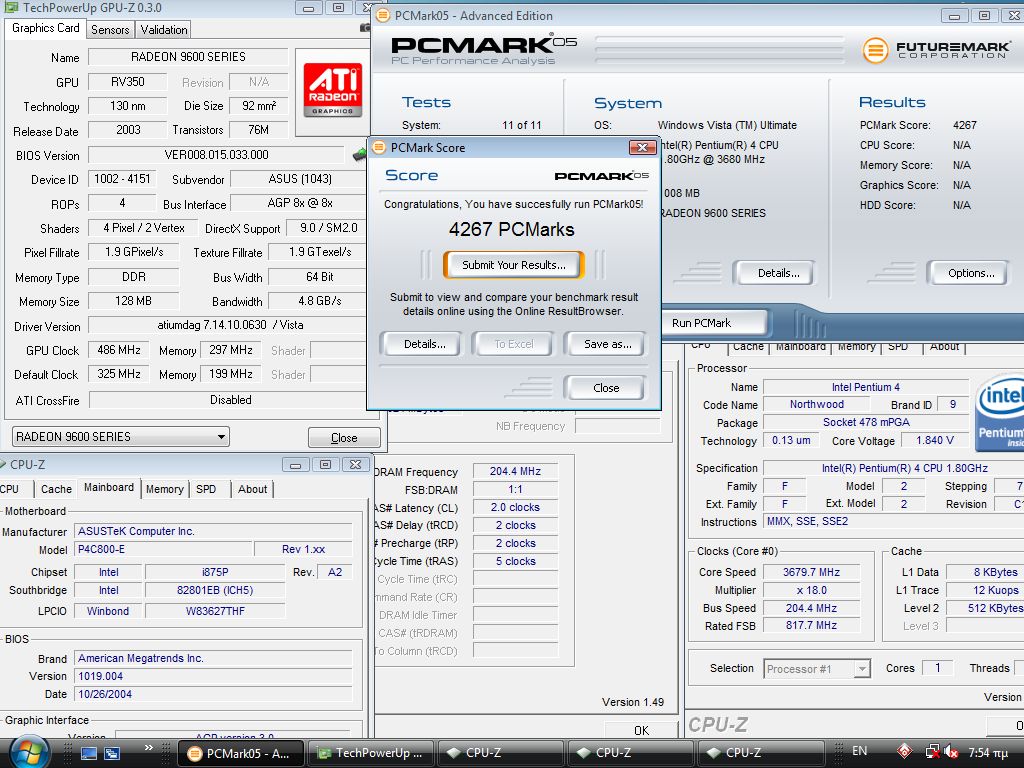Click the Switch between windows quick launch icon

pos(112,753)
